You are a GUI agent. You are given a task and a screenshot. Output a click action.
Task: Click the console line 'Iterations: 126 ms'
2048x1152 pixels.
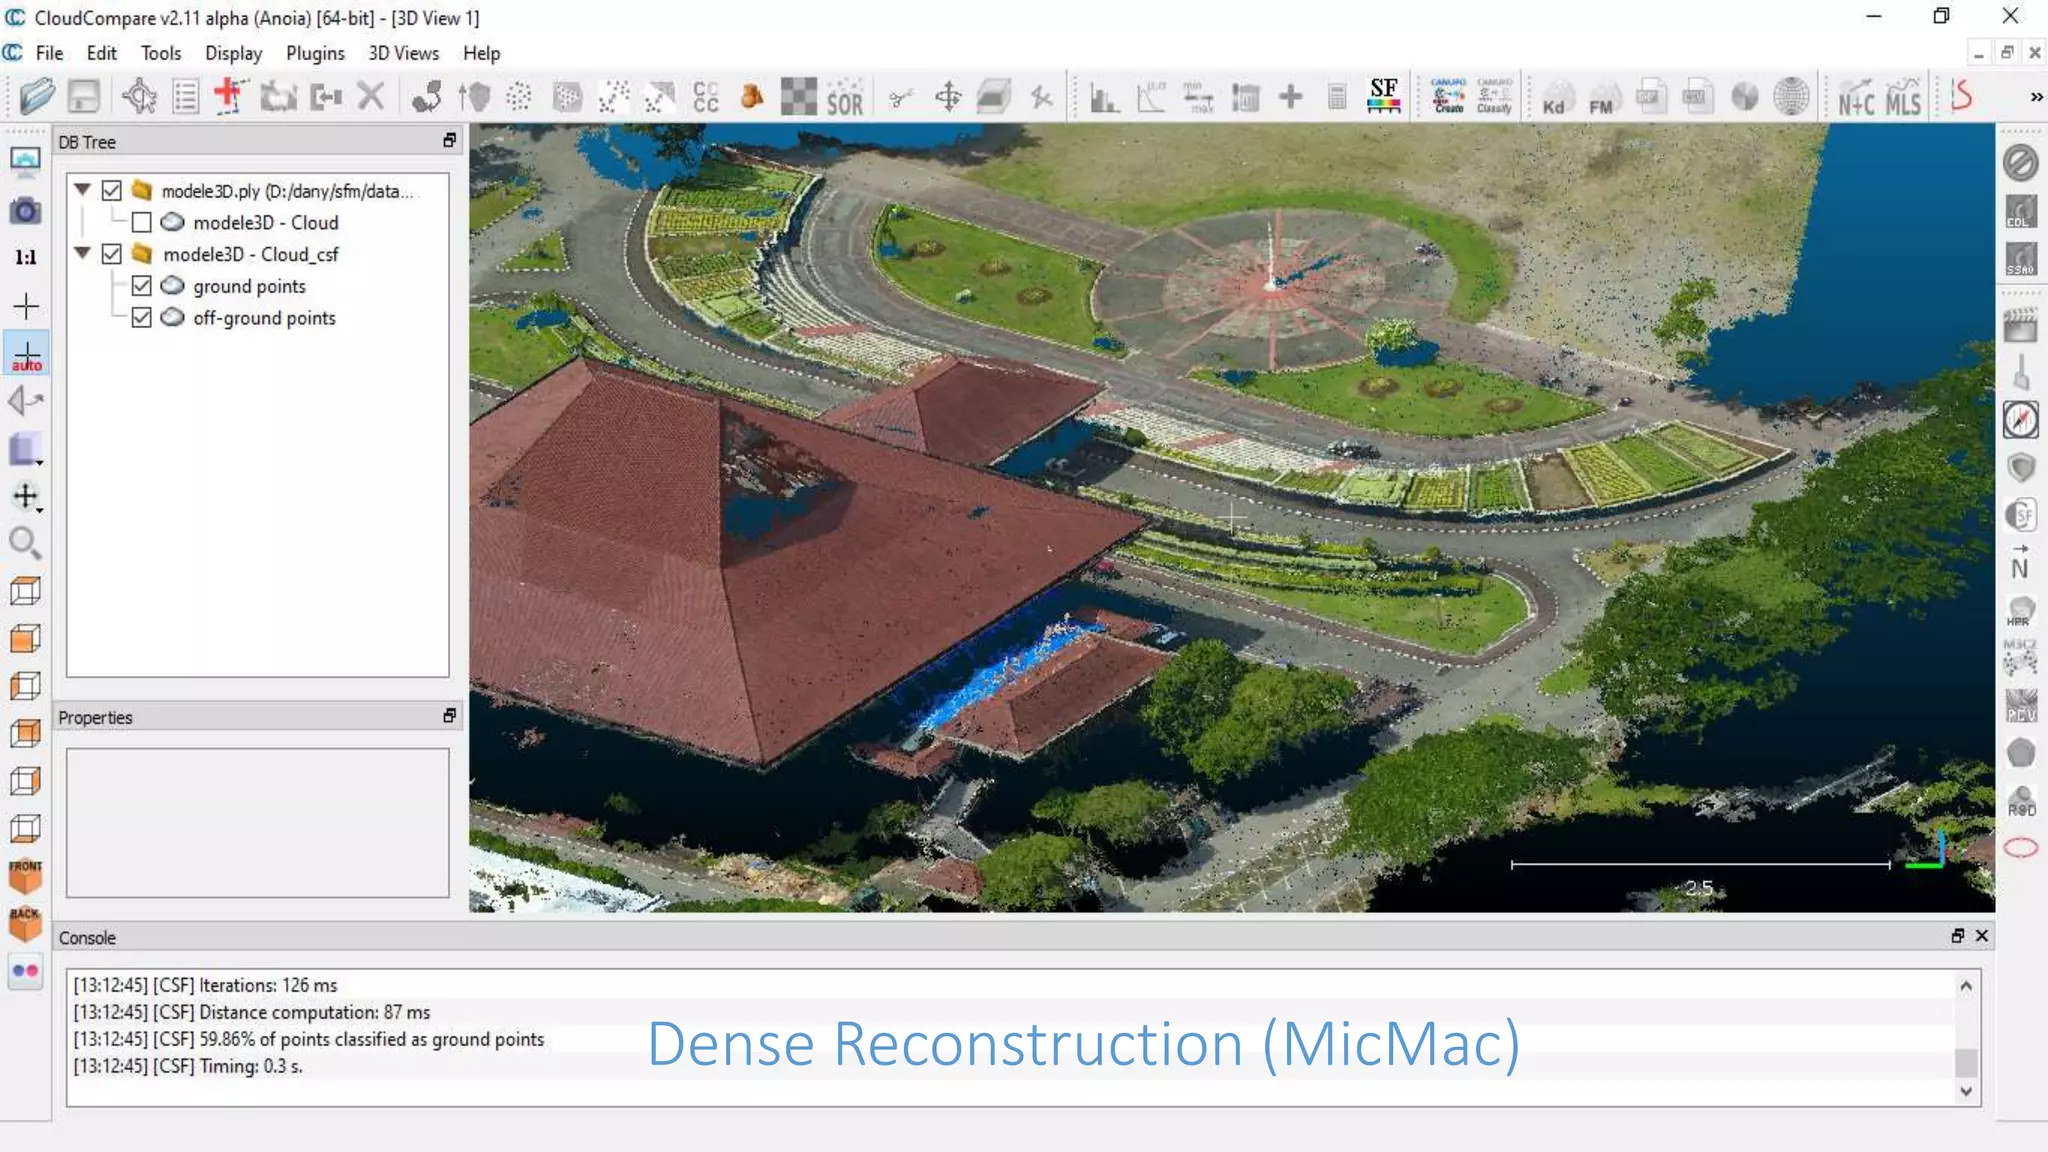(205, 985)
